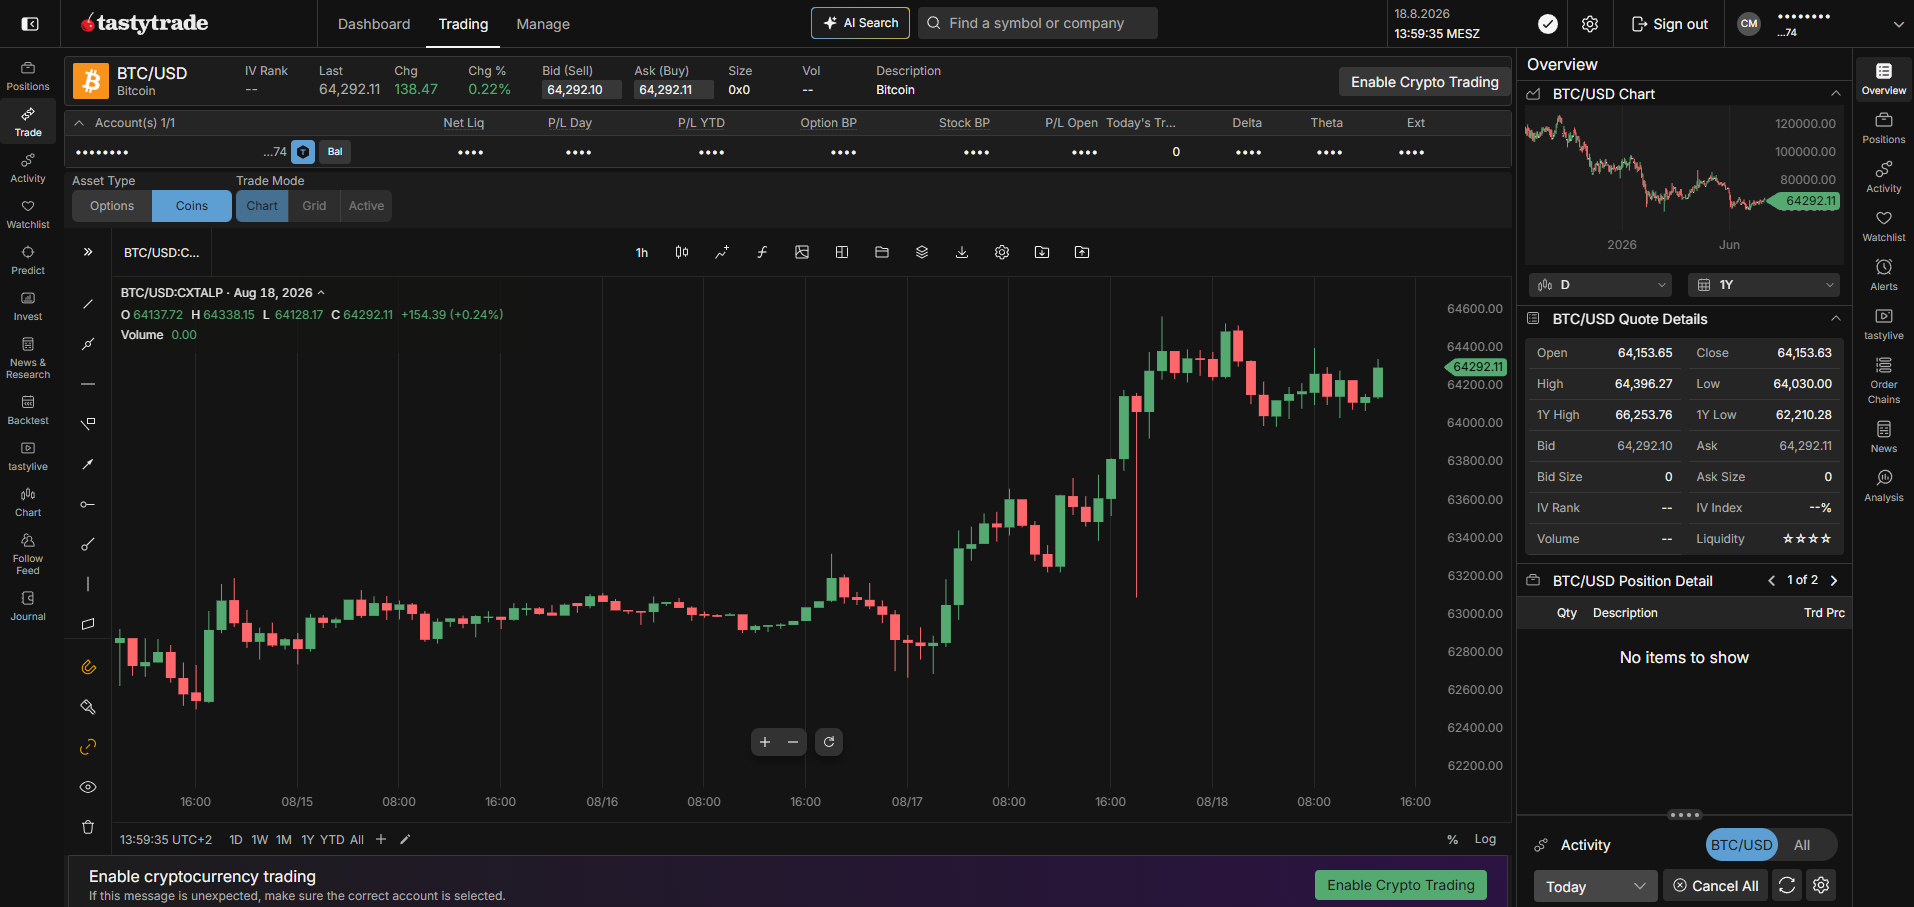The height and width of the screenshot is (907, 1914).
Task: Toggle drawing sync link icon
Action: [88, 747]
